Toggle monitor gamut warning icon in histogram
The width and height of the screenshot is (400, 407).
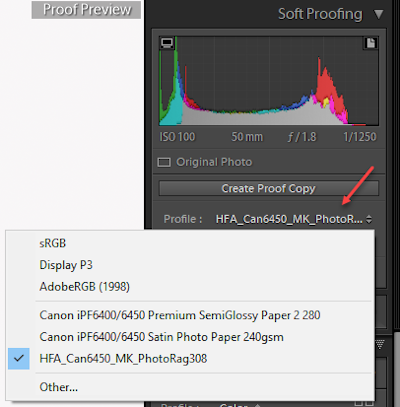click(167, 43)
